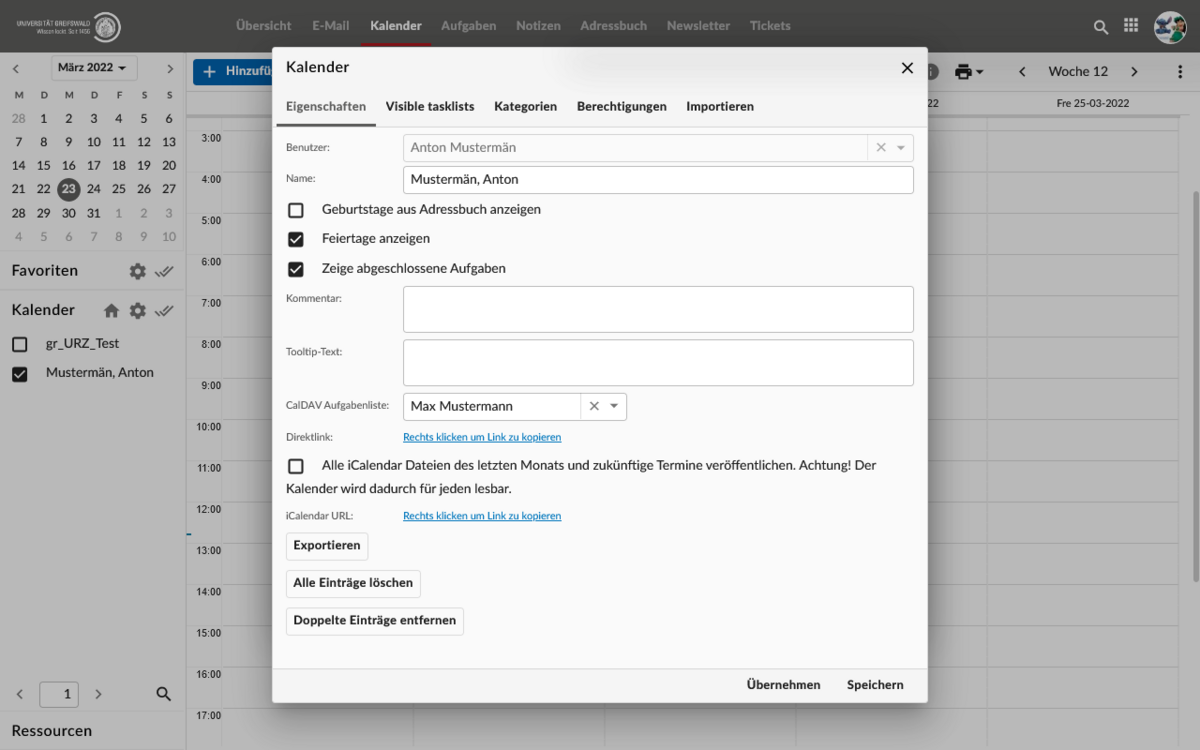Click the sidebar search magnifier icon
This screenshot has width=1200, height=750.
[x=164, y=694]
